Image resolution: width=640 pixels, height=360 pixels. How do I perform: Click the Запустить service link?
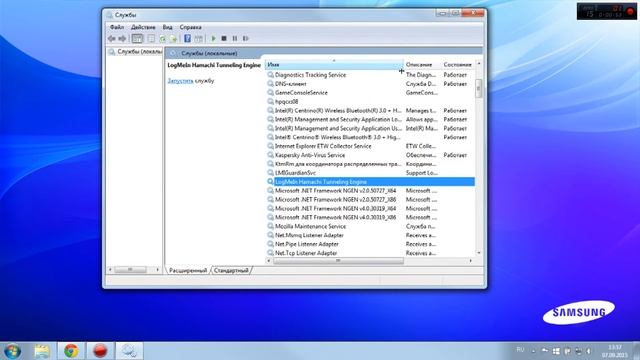(180, 81)
